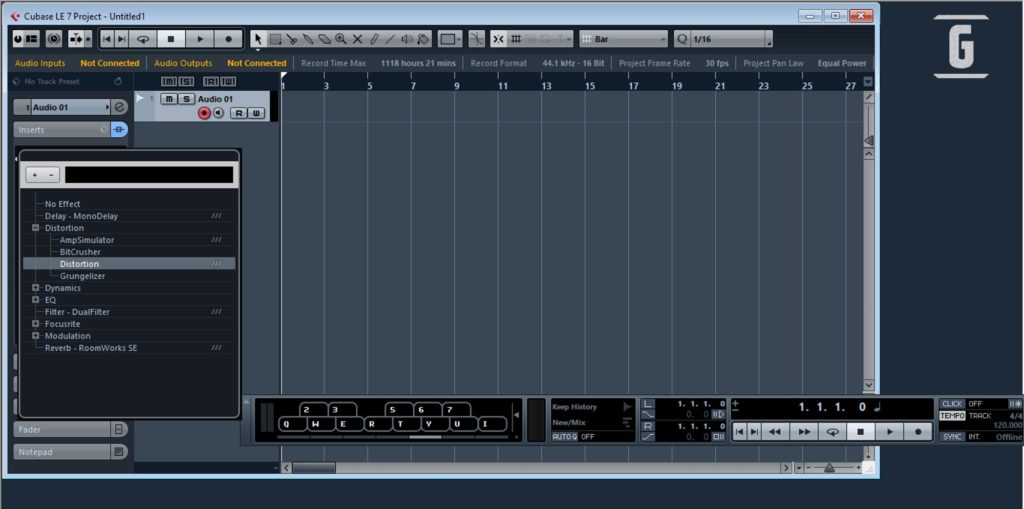This screenshot has height=509, width=1024.
Task: Collapse the Distortion category in effect list
Action: coord(35,228)
